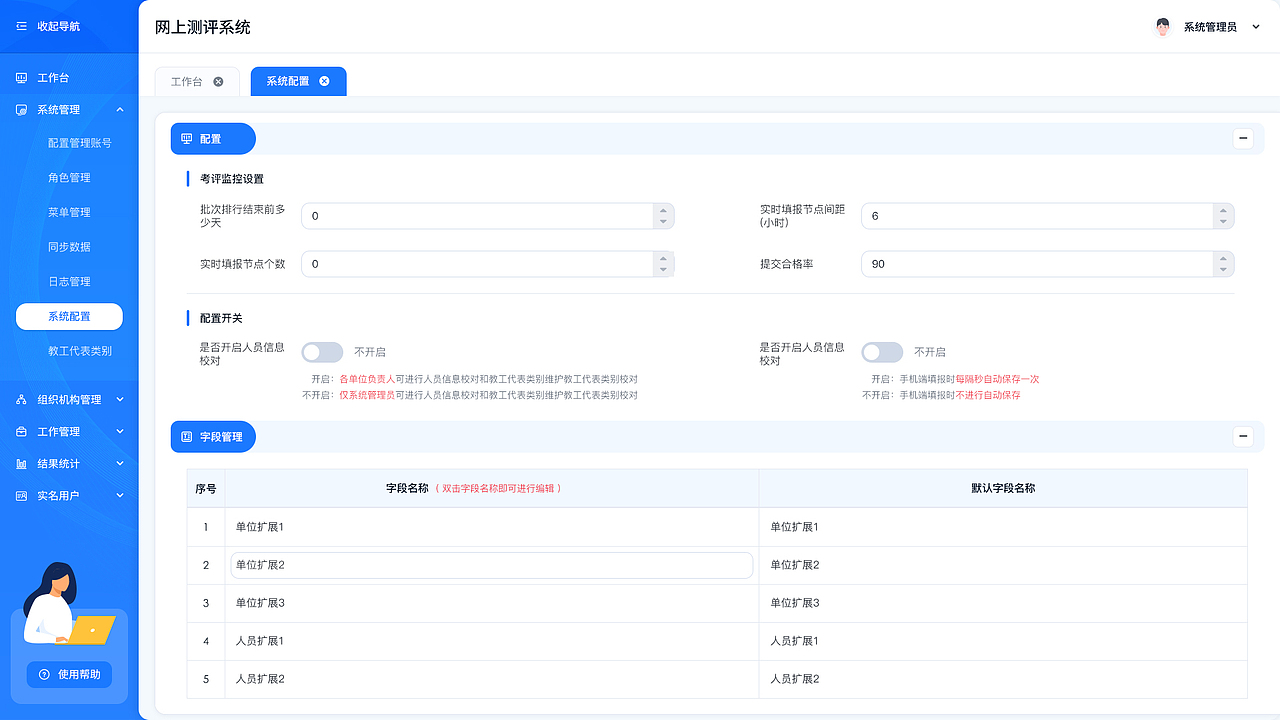Image resolution: width=1280 pixels, height=720 pixels.
Task: Click field name 人员扩展2 in row 5
Action: coord(260,679)
